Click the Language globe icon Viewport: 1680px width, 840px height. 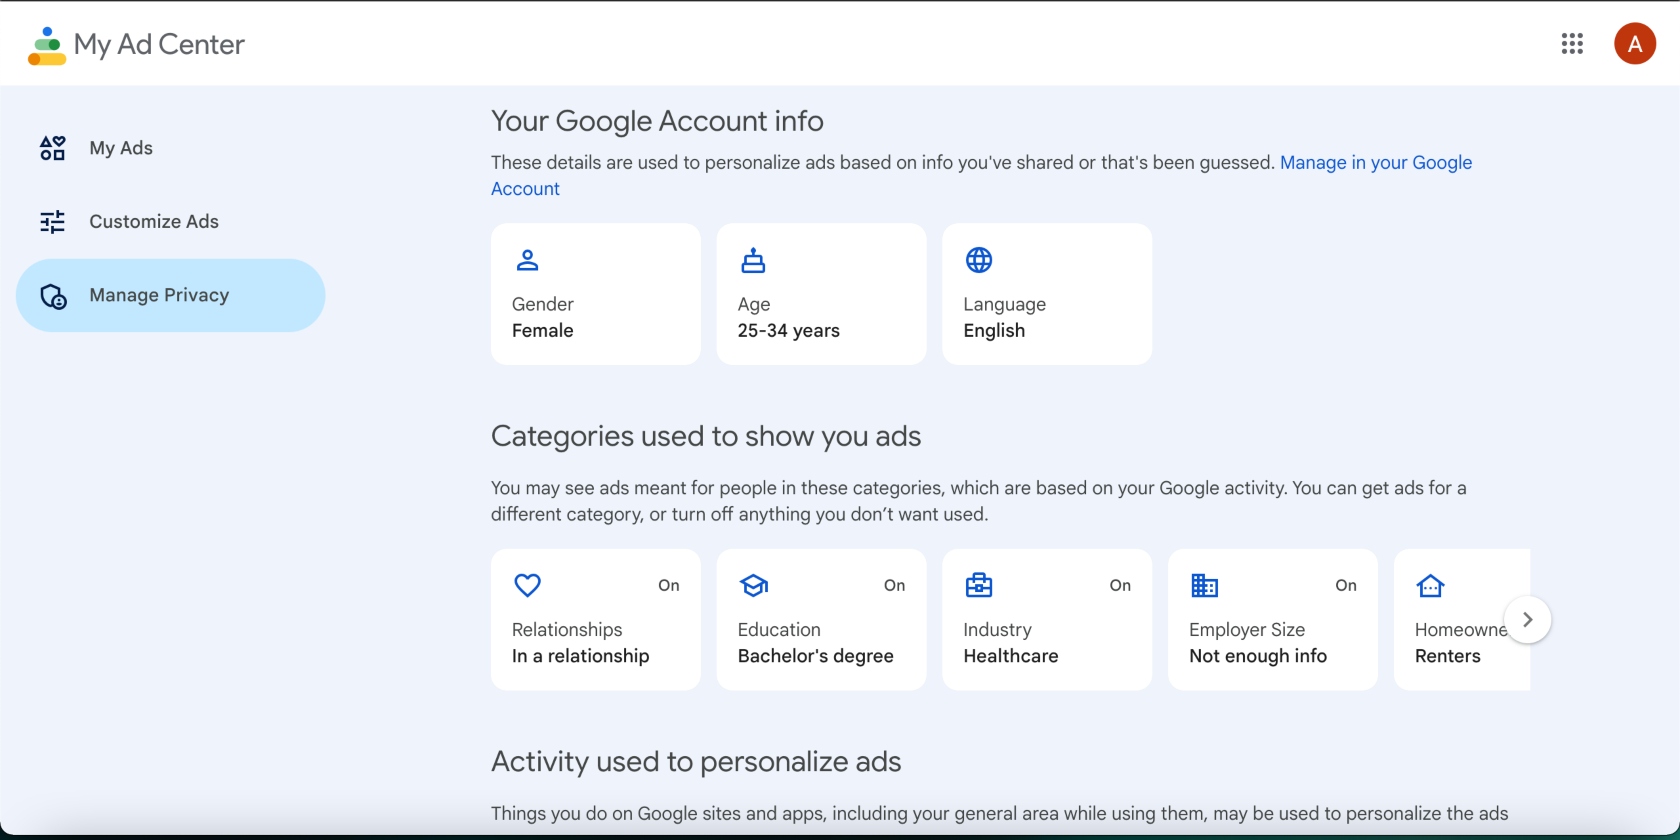[979, 261]
